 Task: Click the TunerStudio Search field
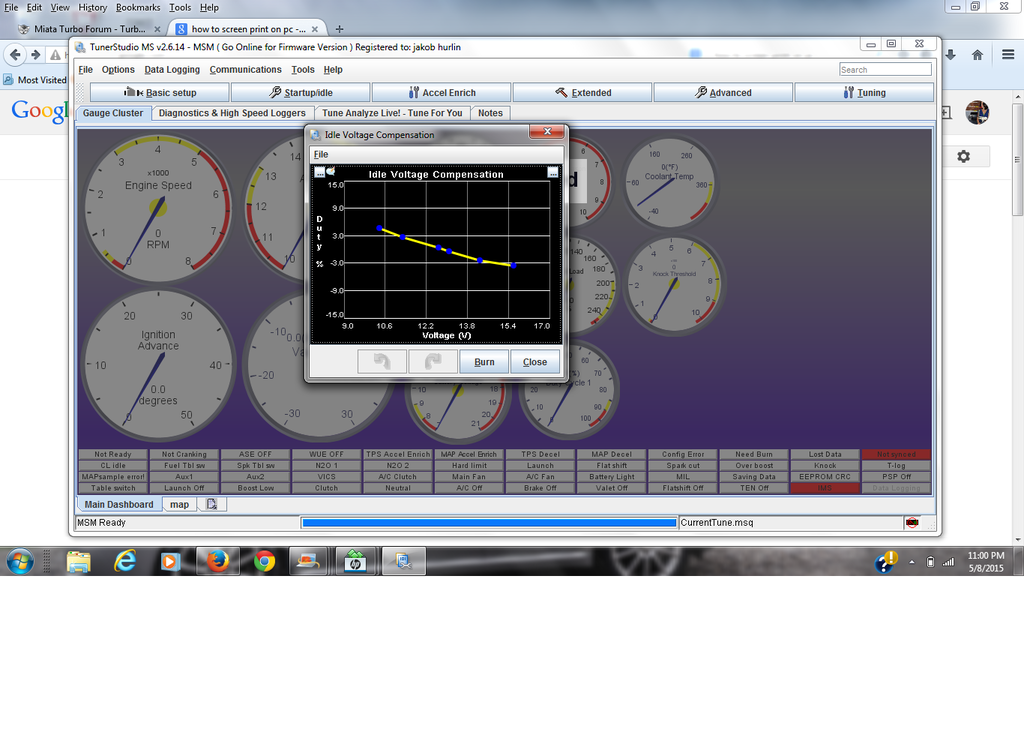[x=885, y=70]
